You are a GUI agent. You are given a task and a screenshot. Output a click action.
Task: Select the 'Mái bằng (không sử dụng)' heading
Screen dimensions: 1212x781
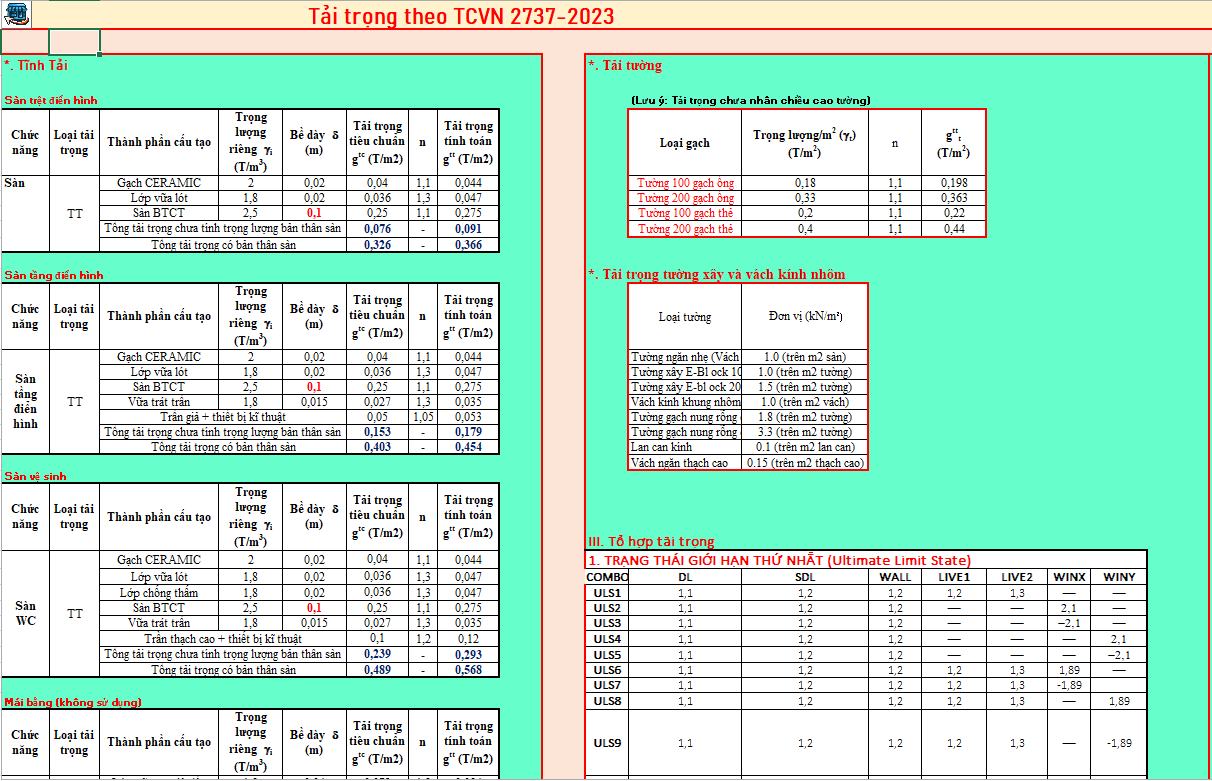point(73,702)
